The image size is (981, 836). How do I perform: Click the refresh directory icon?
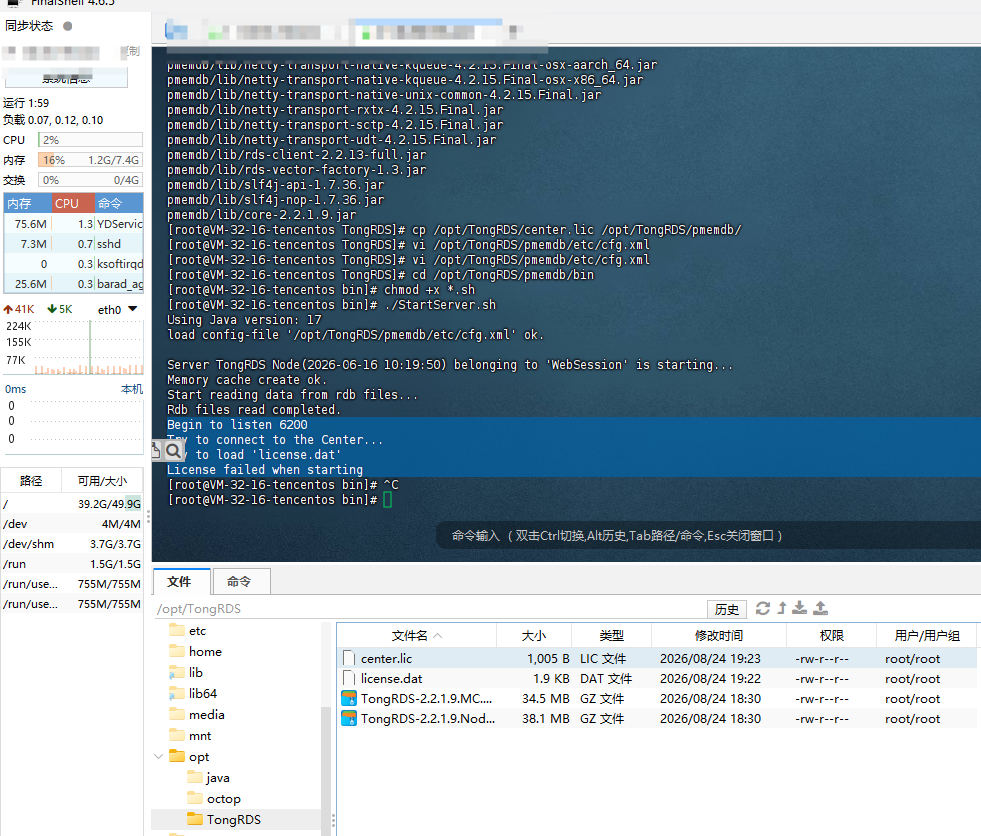[763, 608]
